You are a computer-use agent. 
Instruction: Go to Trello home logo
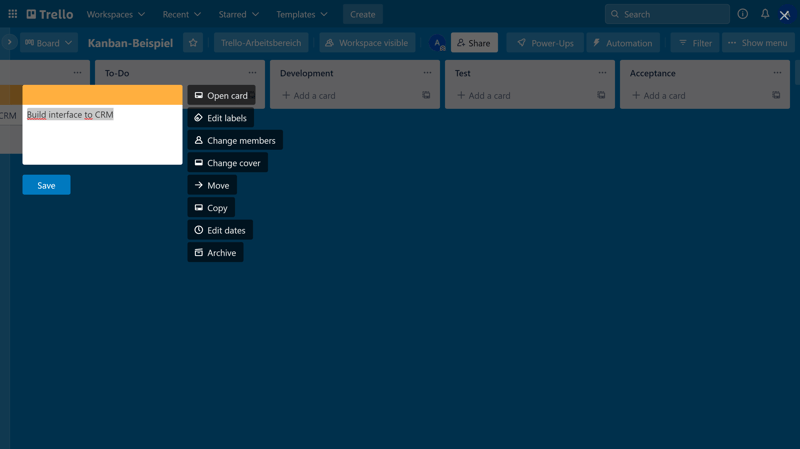pyautogui.click(x=49, y=14)
